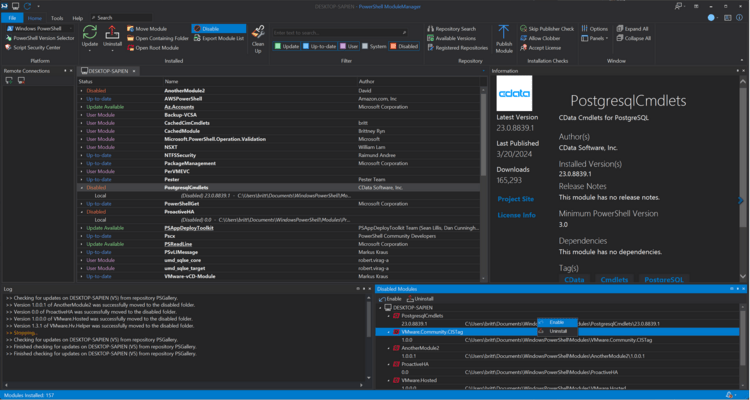Toggle Allow Clobber installation check

[540, 38]
